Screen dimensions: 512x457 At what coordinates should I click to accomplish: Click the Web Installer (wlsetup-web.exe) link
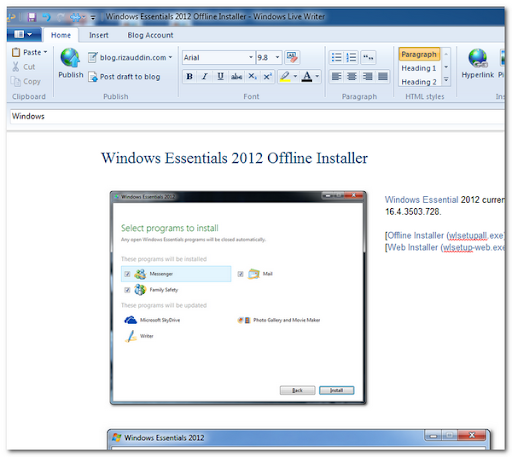tap(446, 248)
